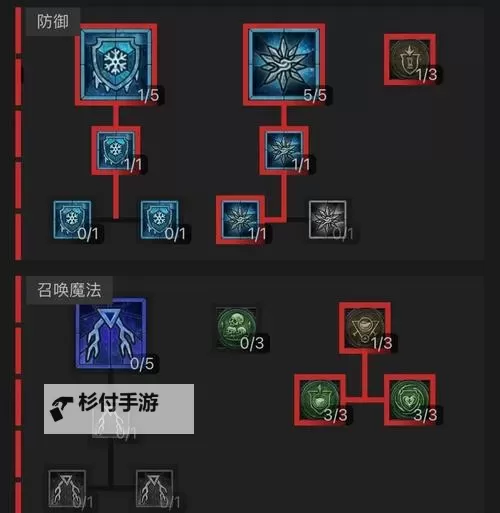Select the shield passive node showing 1/3

(x=410, y=59)
